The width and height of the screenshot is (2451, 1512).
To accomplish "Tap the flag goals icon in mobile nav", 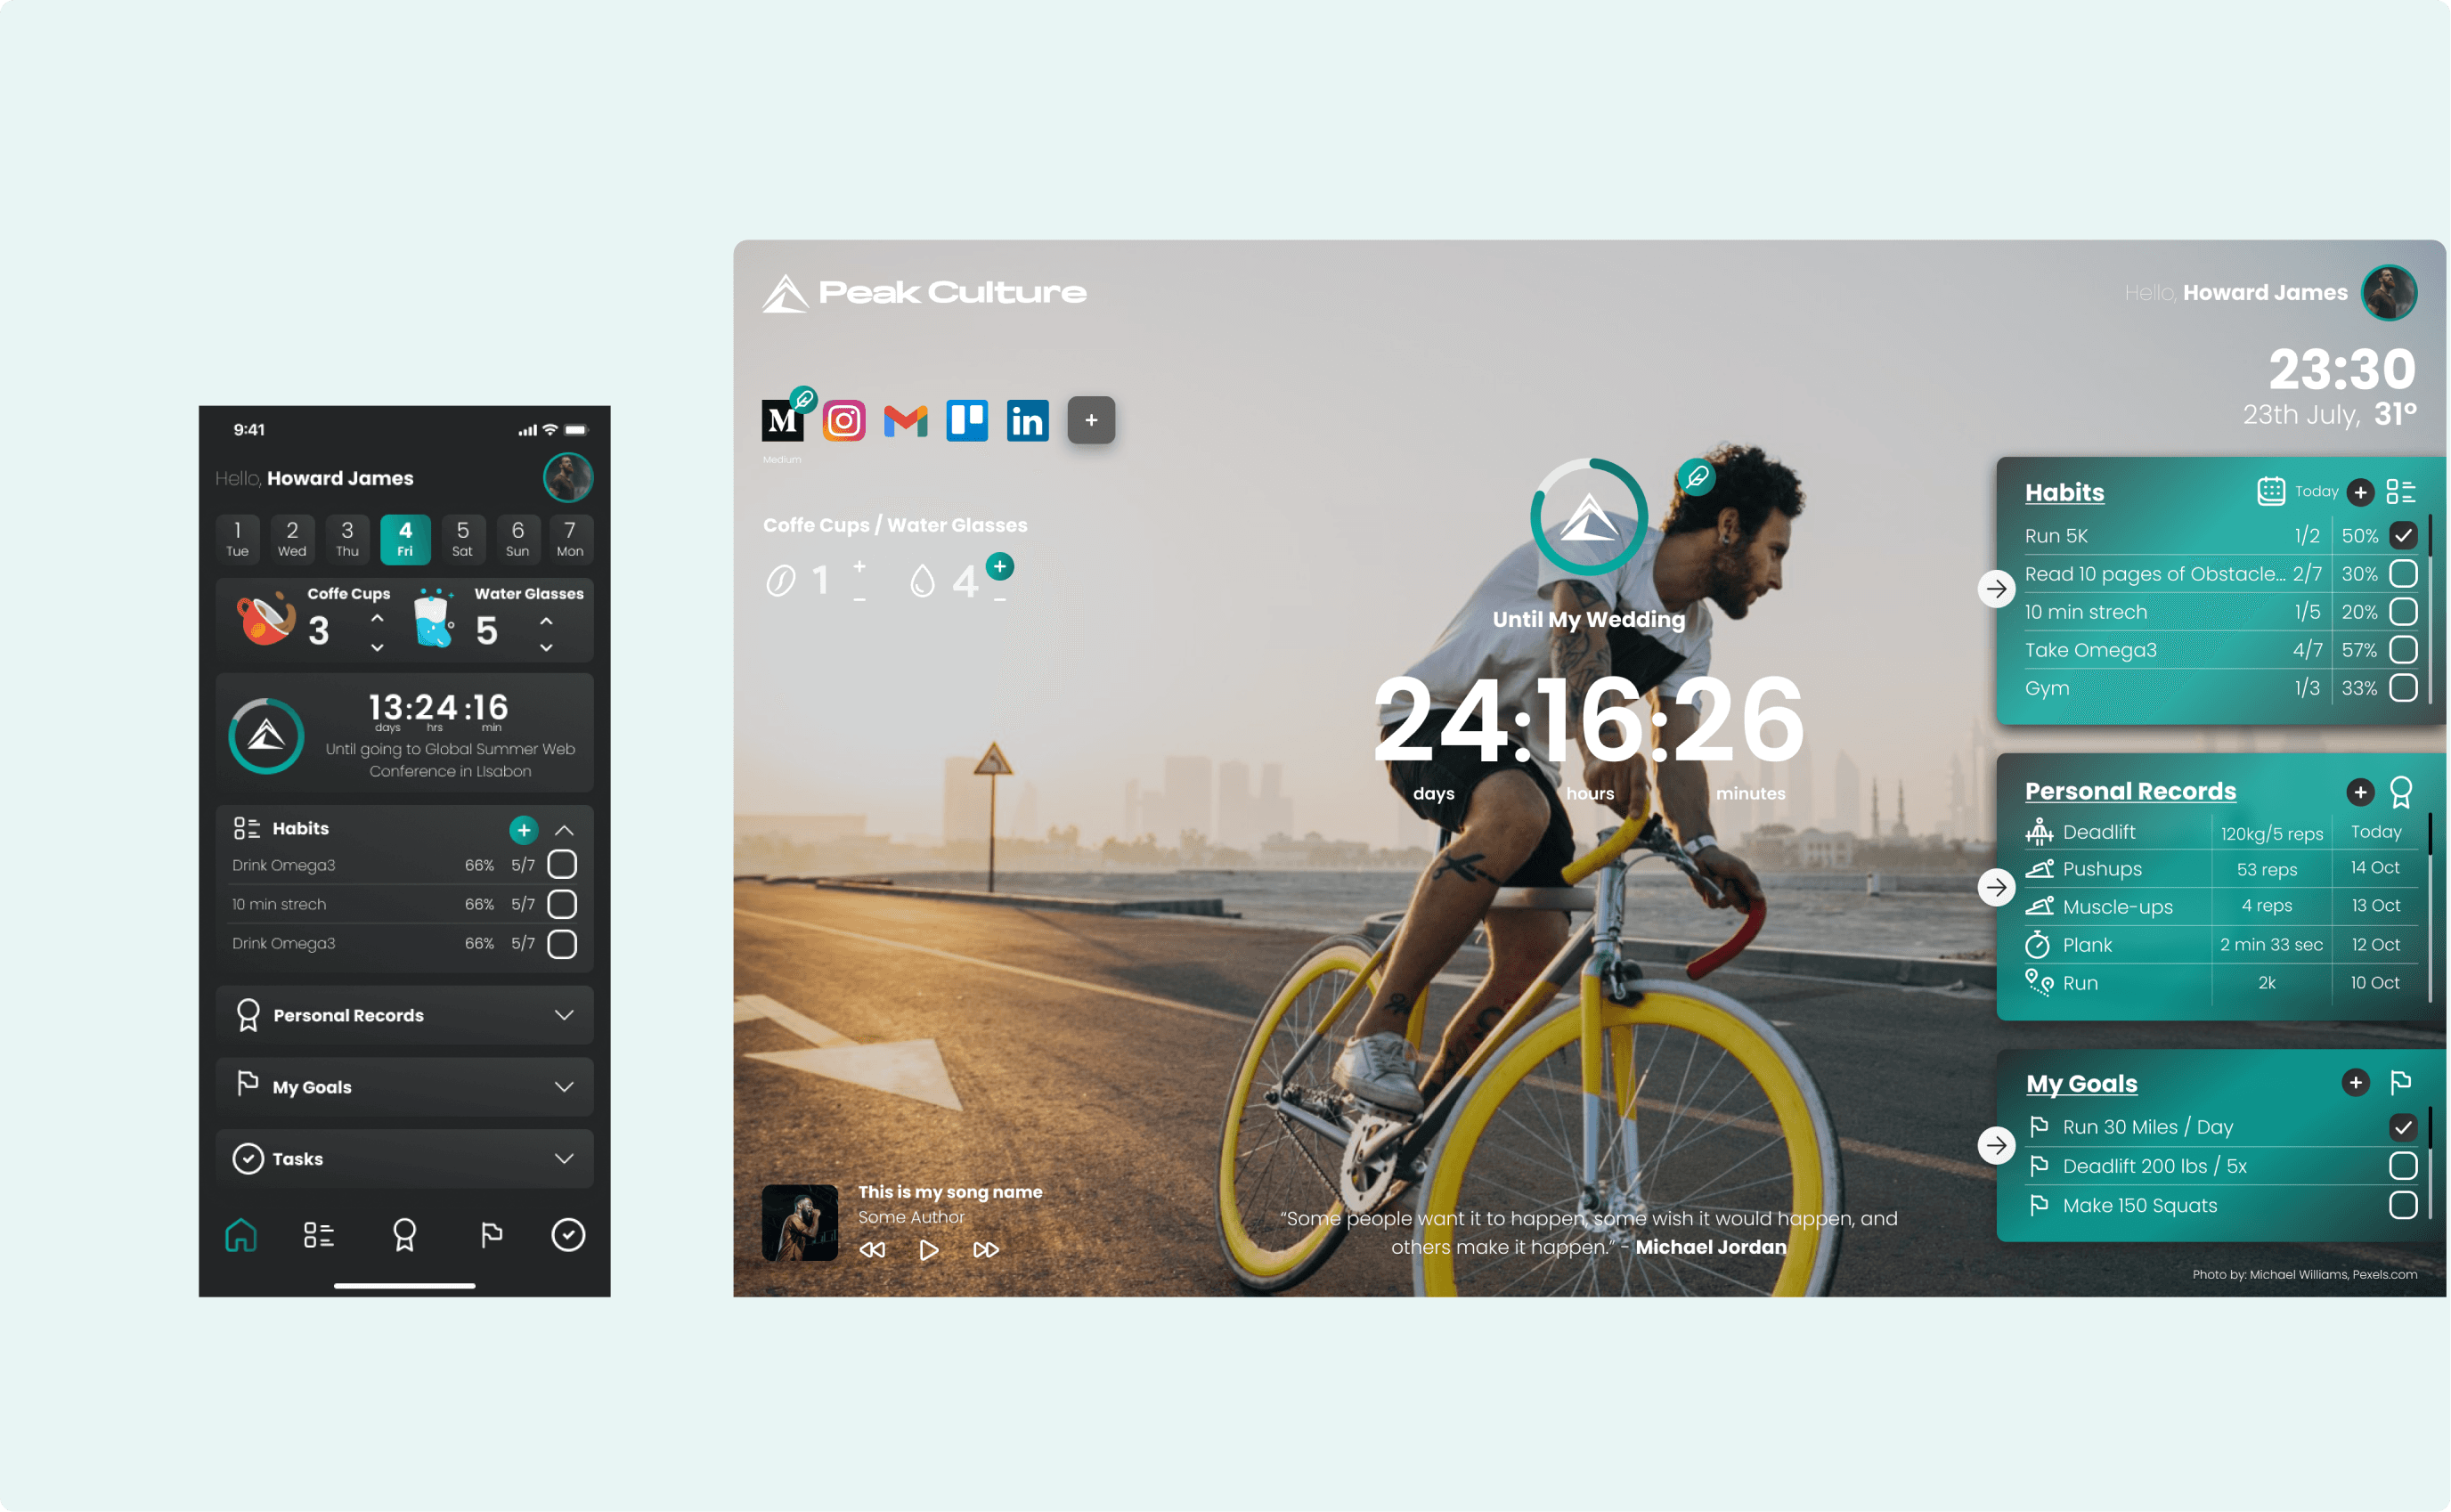I will click(491, 1235).
